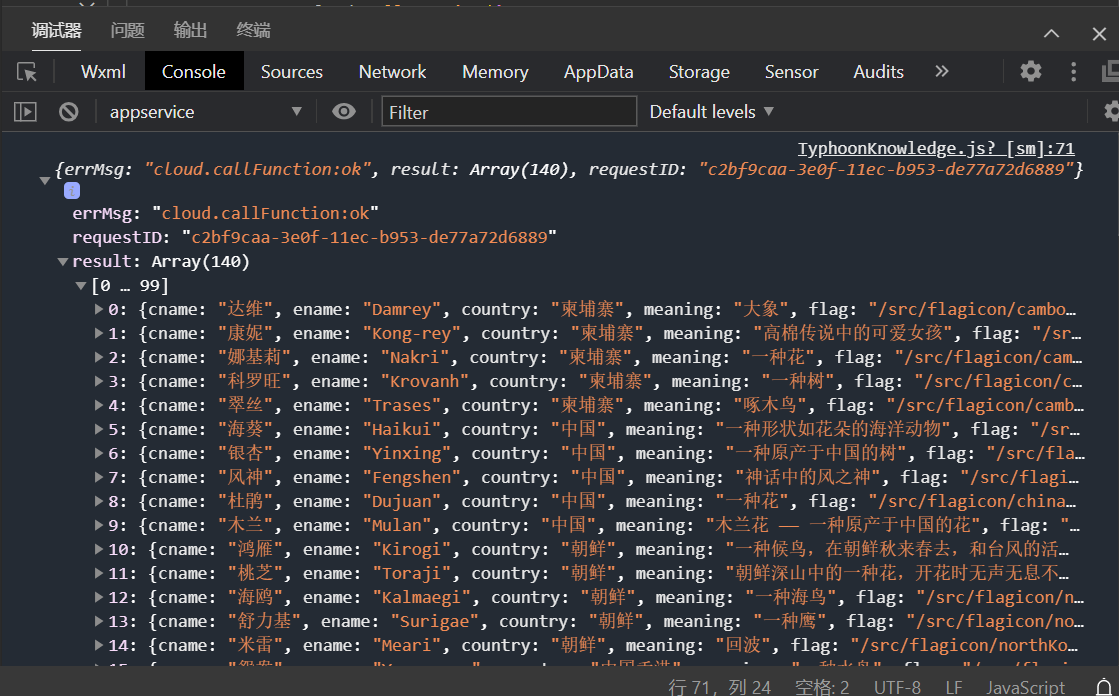This screenshot has width=1119, height=696.
Task: Switch to the 终端 tab
Action: point(253,30)
